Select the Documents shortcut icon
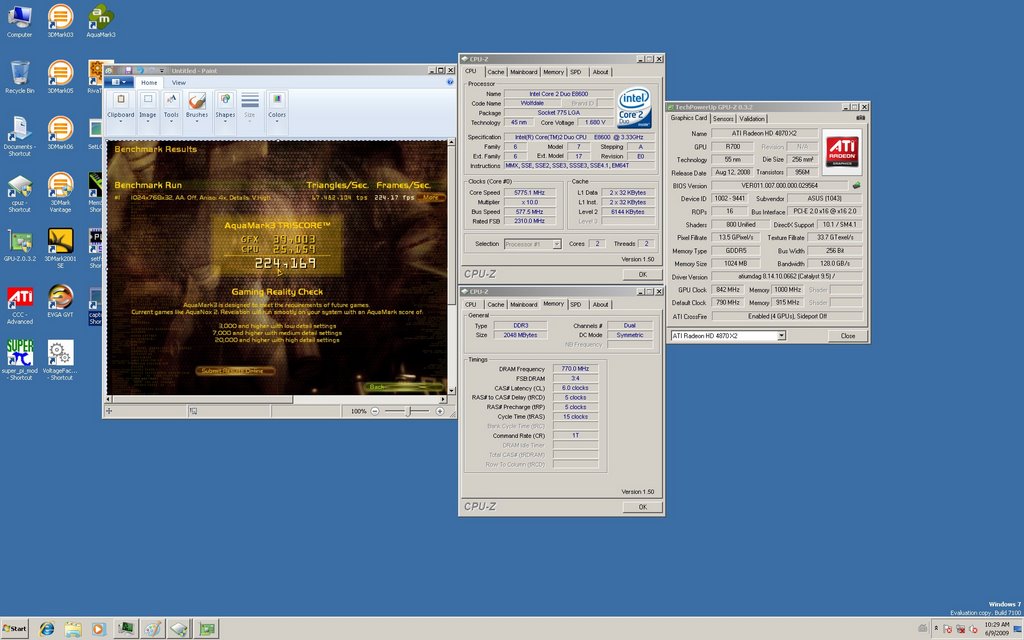The image size is (1024, 640). 20,136
